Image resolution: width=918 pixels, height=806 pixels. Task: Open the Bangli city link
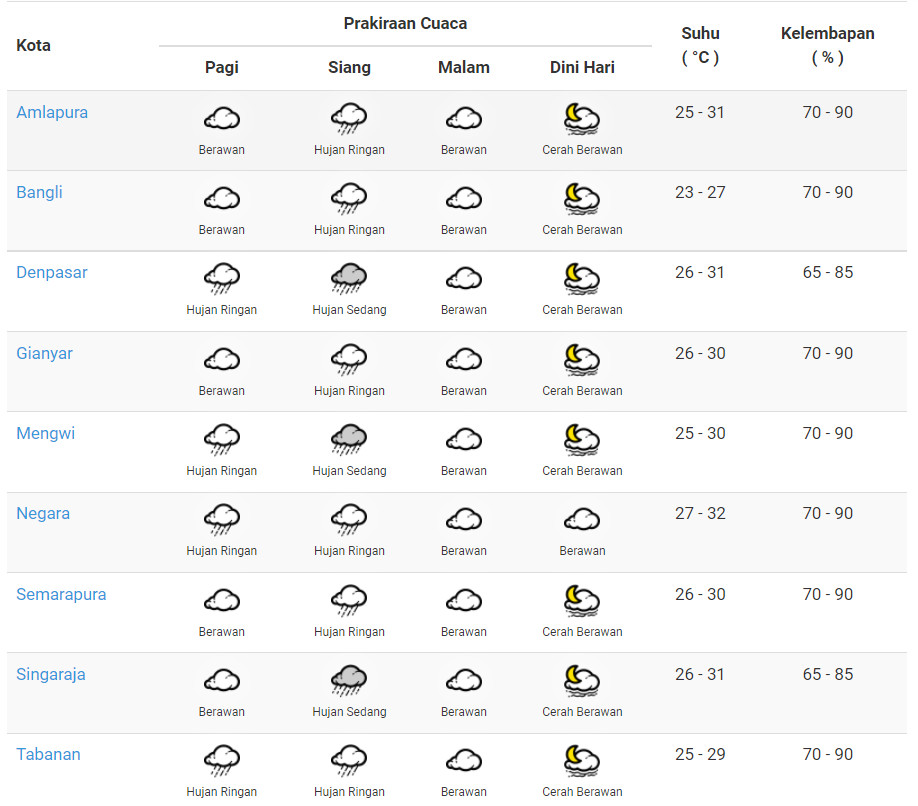tap(39, 192)
